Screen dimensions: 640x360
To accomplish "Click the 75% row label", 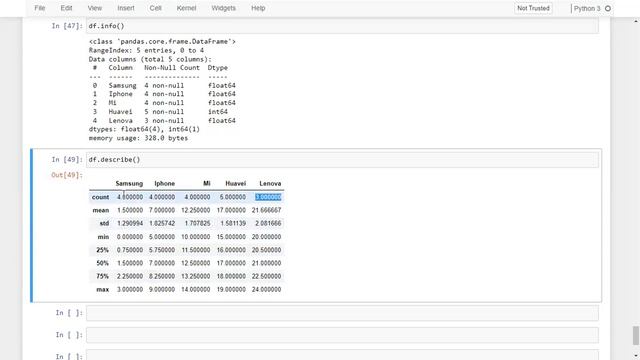I will point(102,276).
